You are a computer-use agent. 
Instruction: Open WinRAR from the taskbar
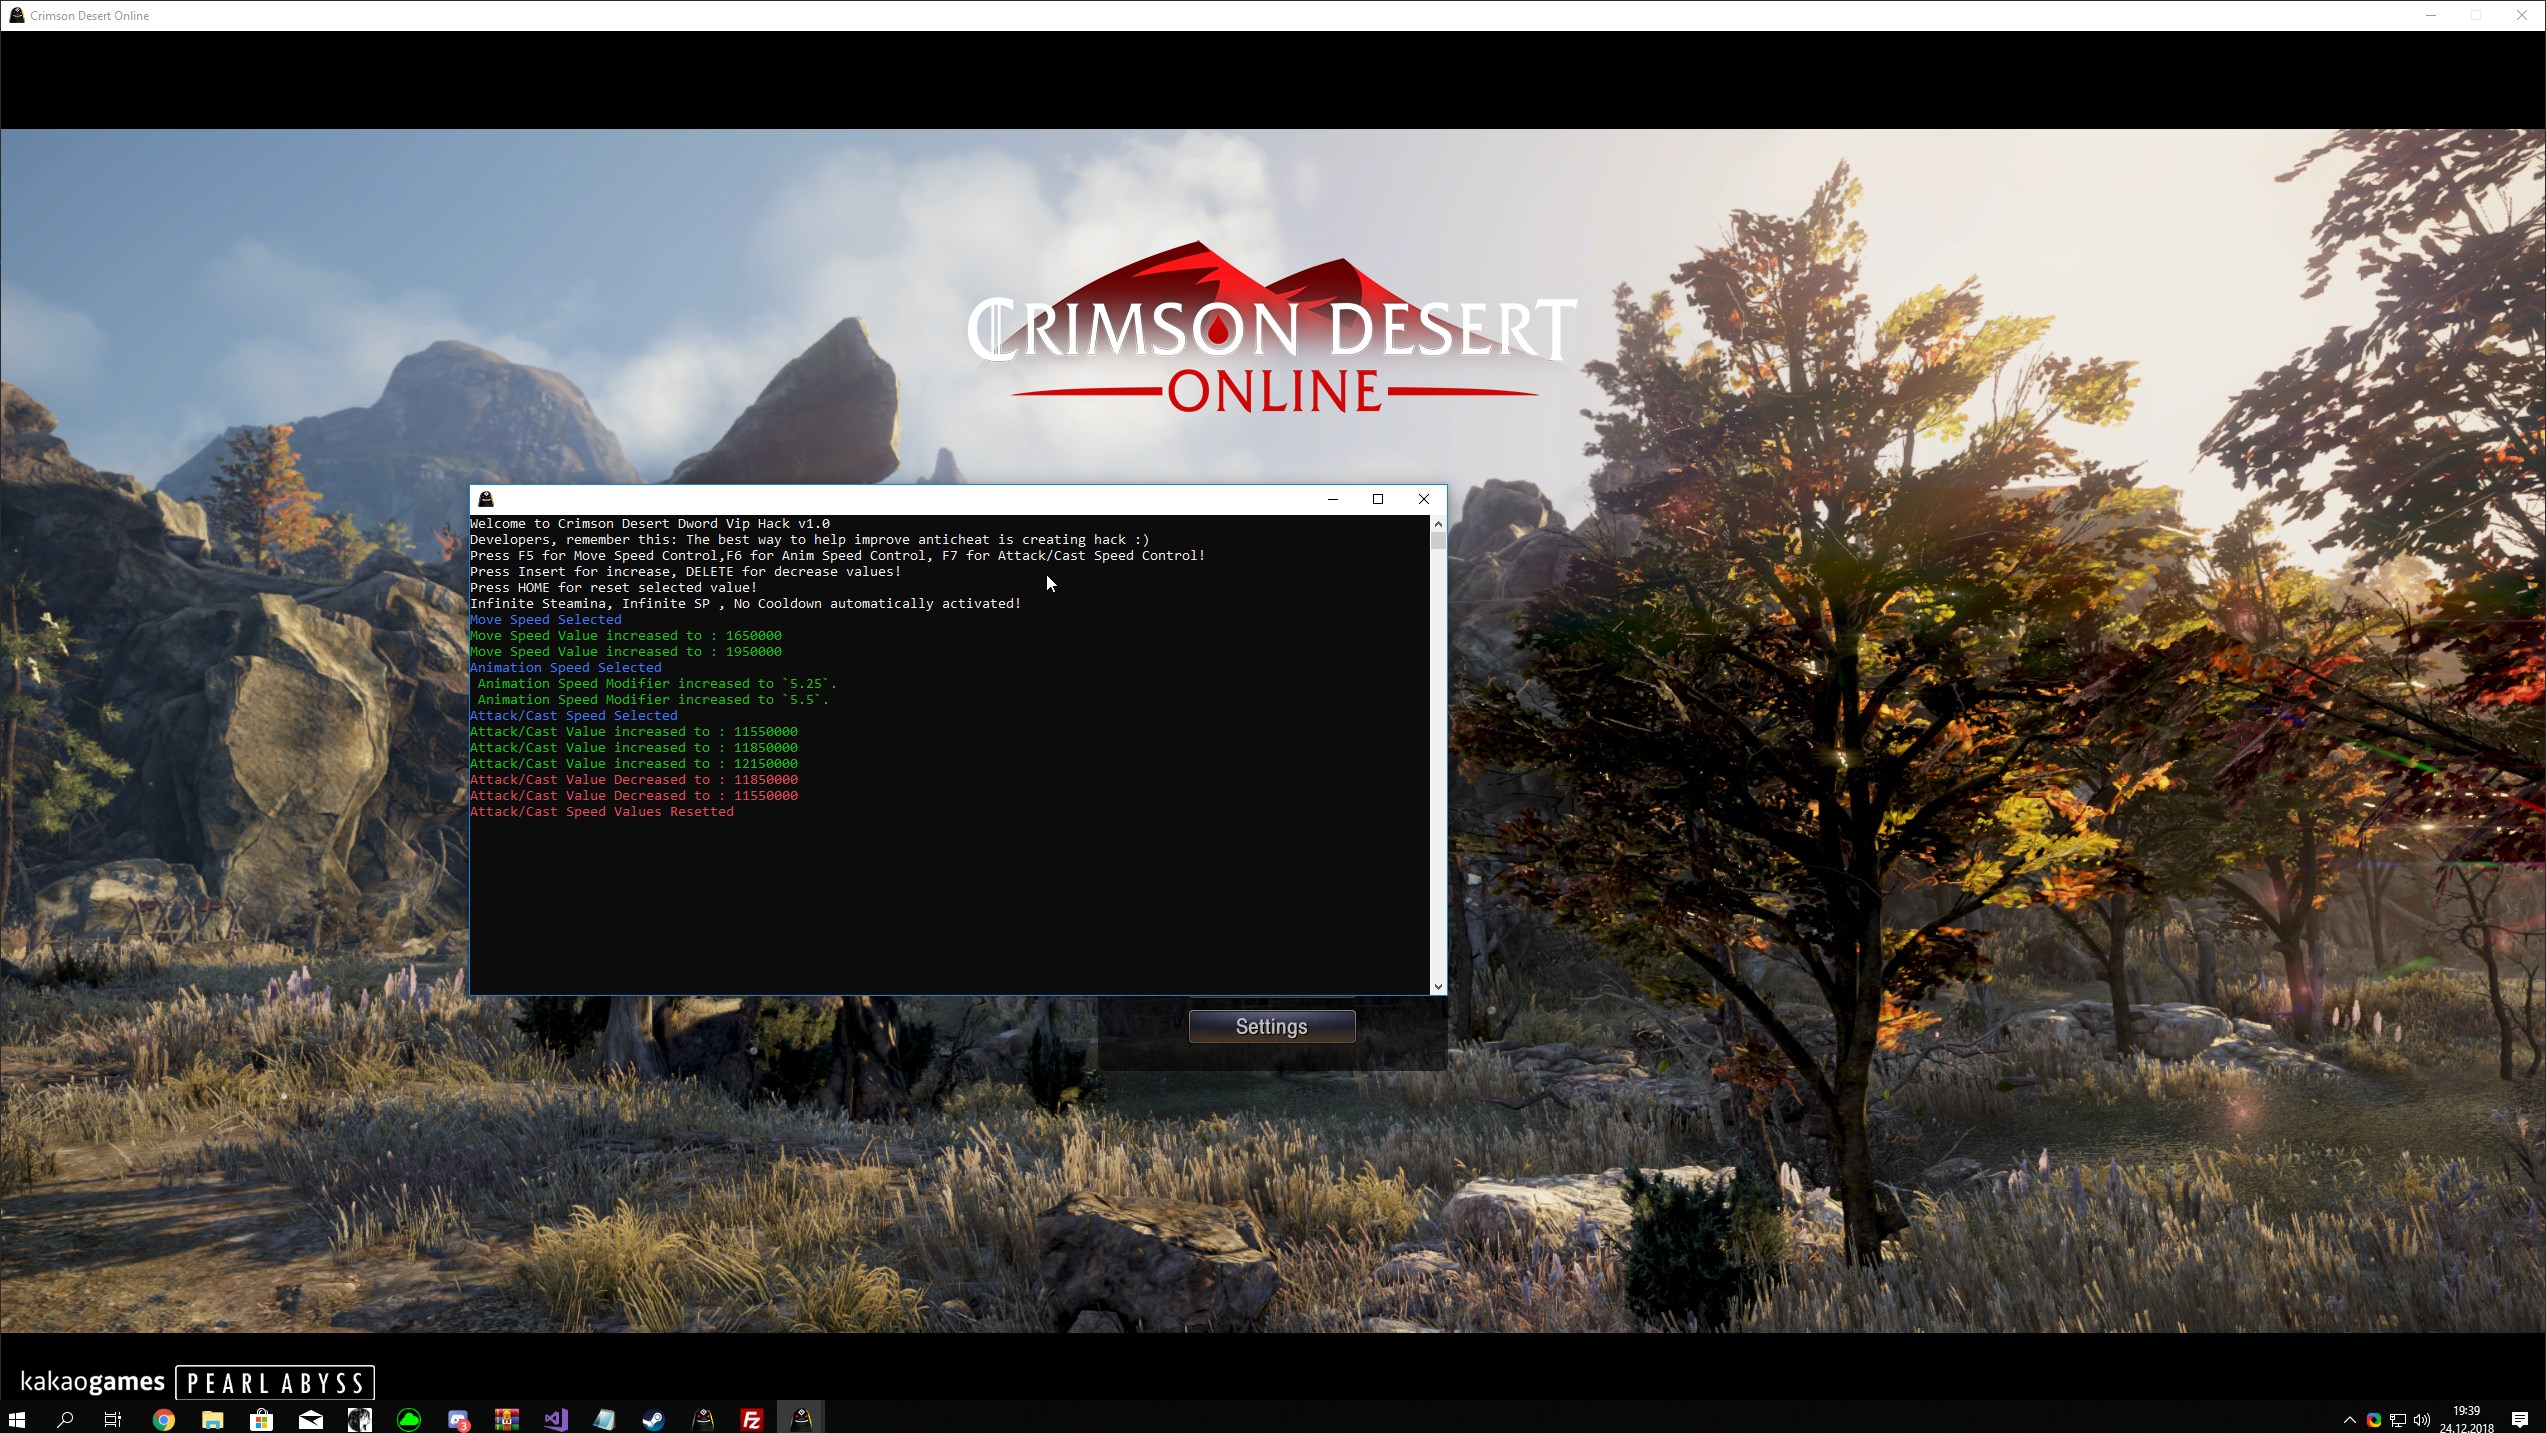click(507, 1419)
